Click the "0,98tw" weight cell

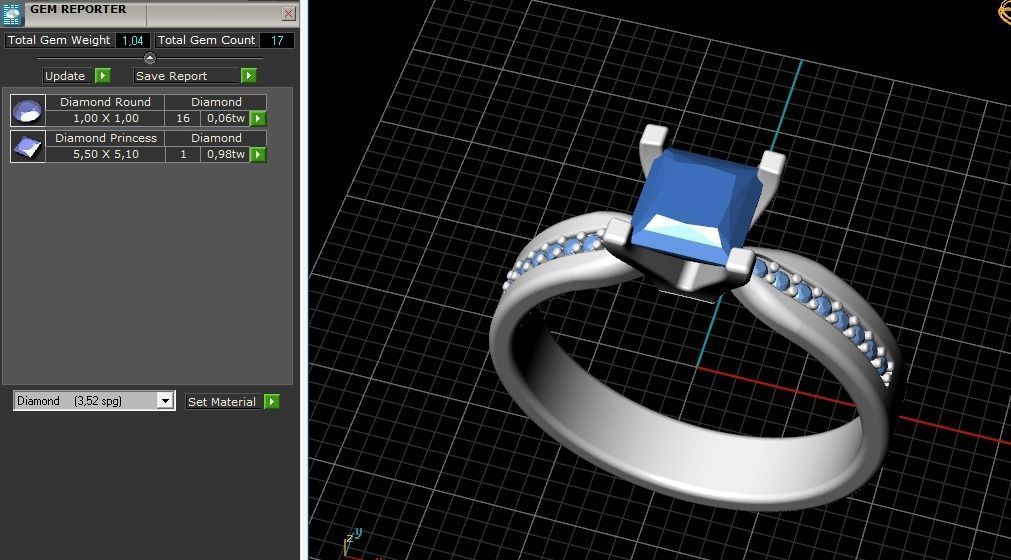[x=226, y=155]
